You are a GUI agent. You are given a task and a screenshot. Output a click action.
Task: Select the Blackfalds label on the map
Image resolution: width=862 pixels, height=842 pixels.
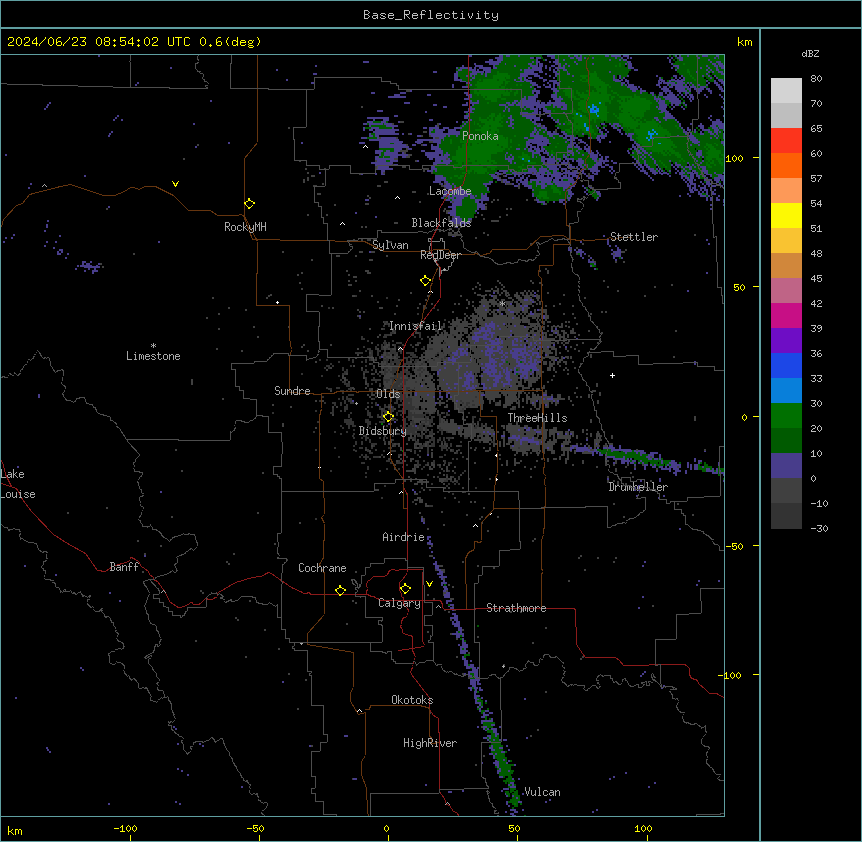pyautogui.click(x=441, y=223)
